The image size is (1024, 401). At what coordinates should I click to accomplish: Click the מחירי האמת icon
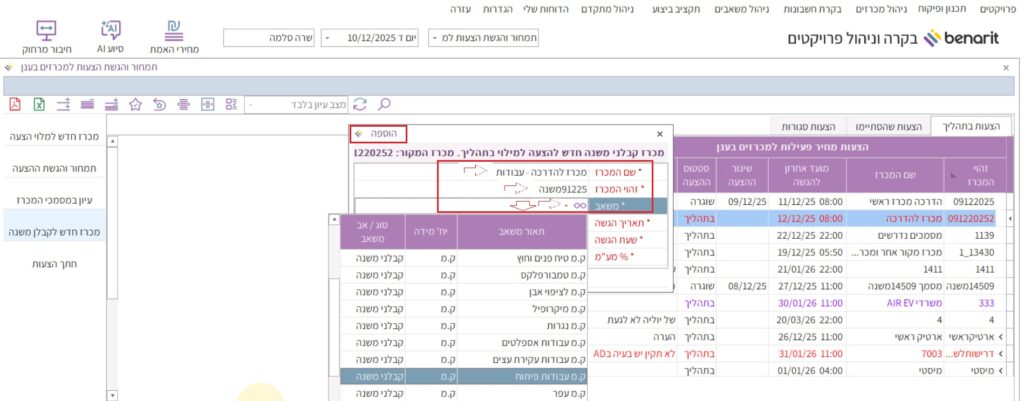[180, 36]
